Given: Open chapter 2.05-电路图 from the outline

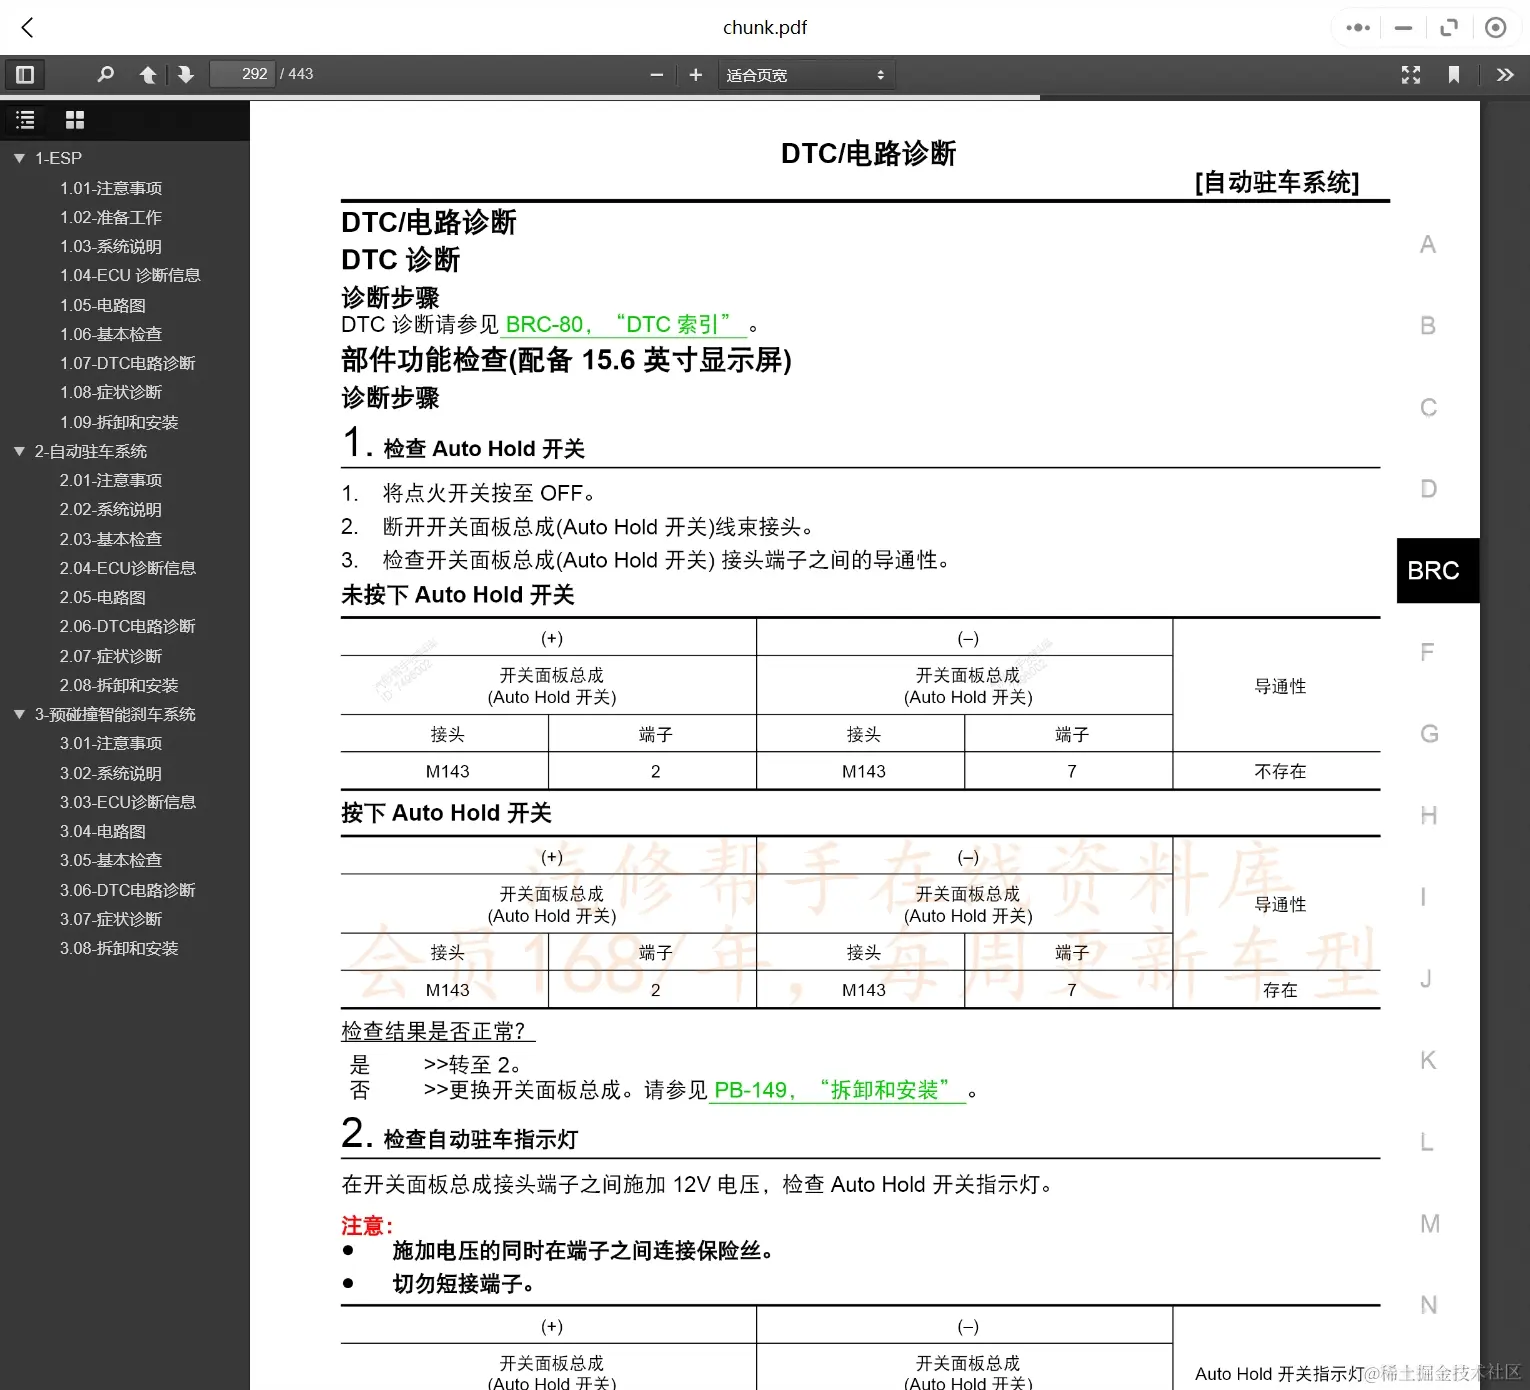Looking at the screenshot, I should 101,597.
